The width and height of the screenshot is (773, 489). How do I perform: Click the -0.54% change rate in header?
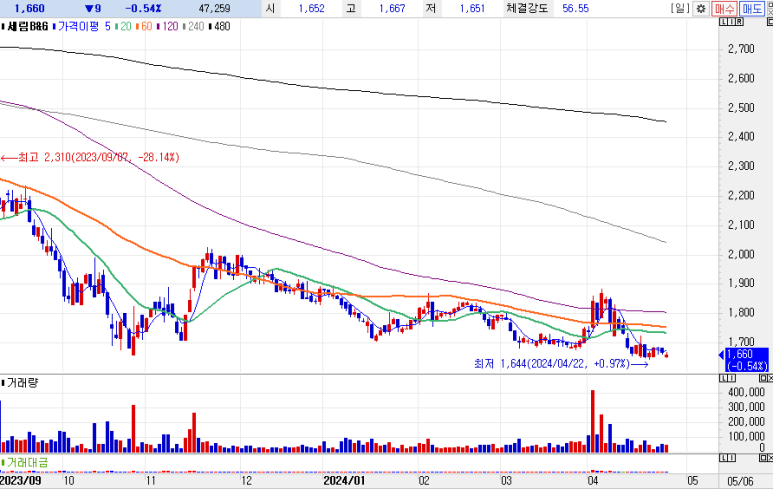[x=143, y=8]
